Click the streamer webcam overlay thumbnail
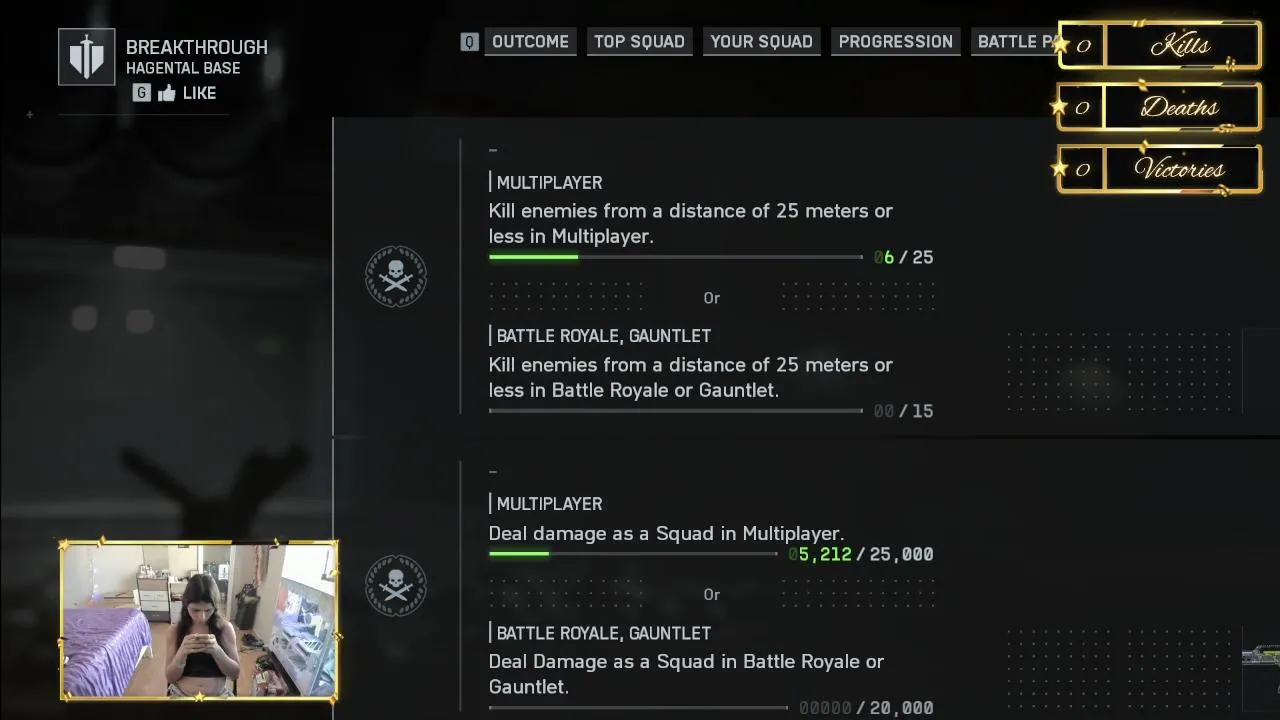This screenshot has height=720, width=1280. tap(199, 620)
